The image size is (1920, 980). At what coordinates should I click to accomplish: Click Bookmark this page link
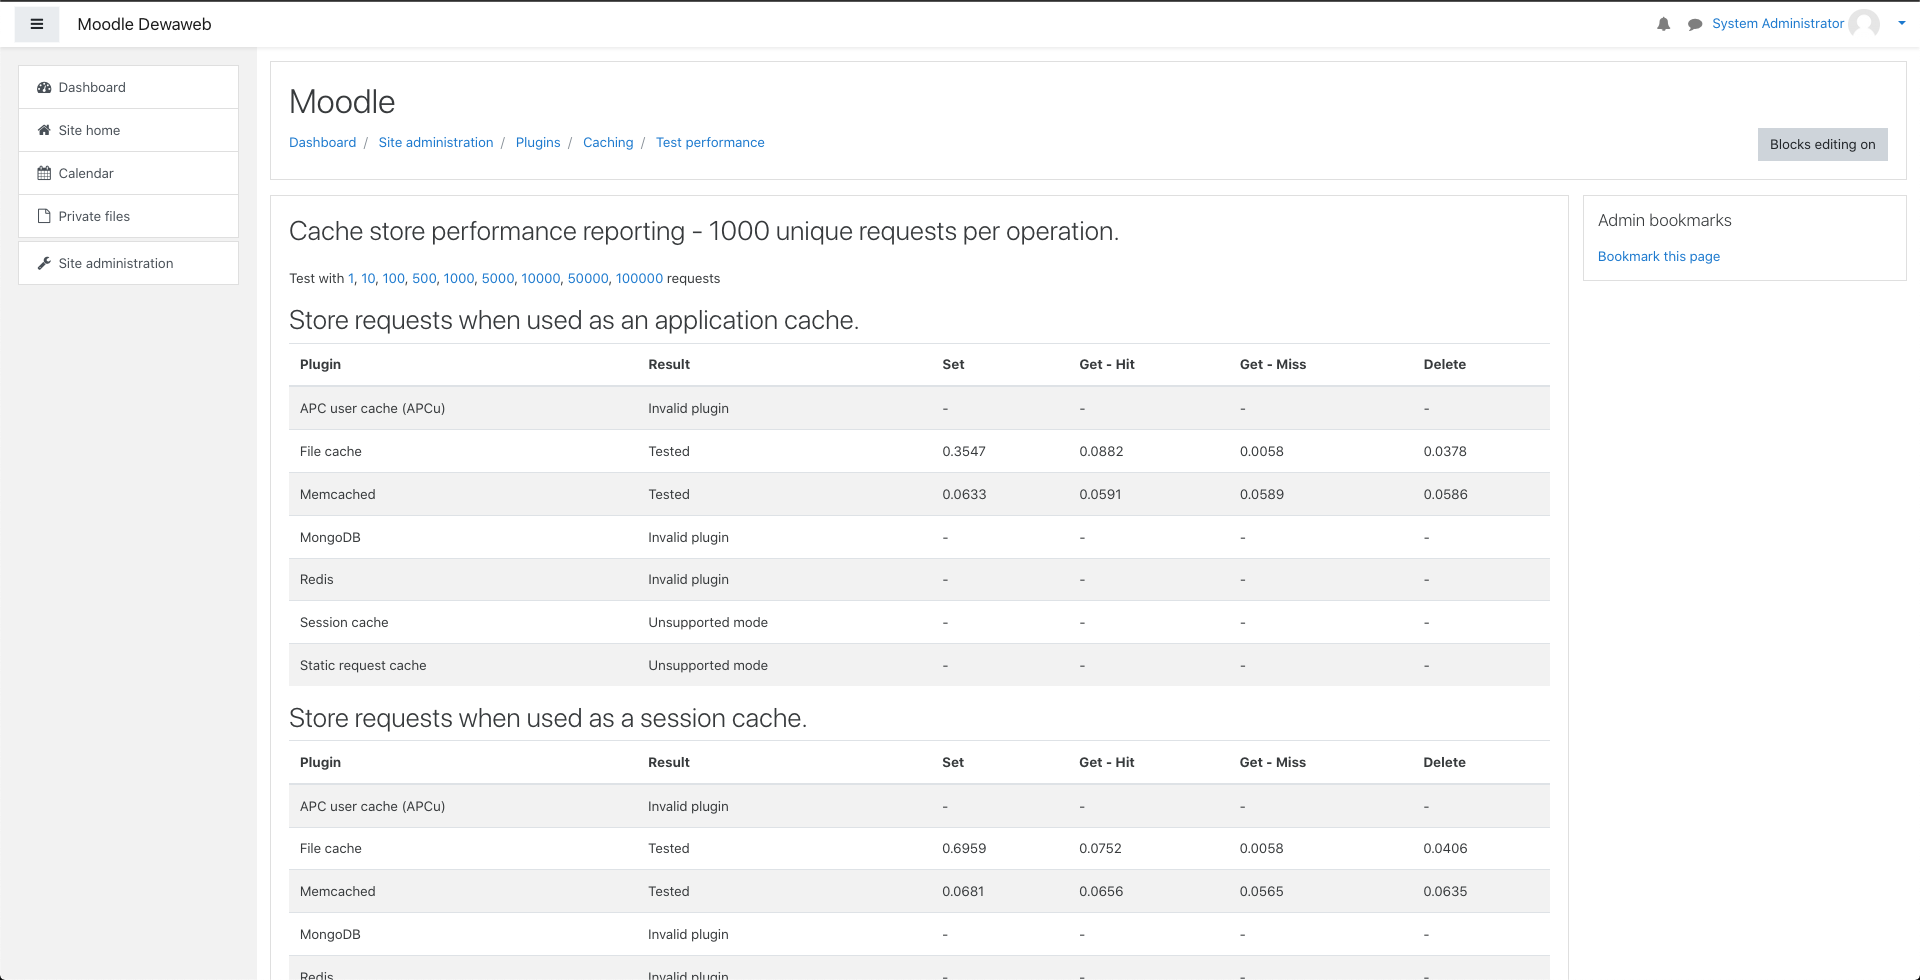[1659, 256]
